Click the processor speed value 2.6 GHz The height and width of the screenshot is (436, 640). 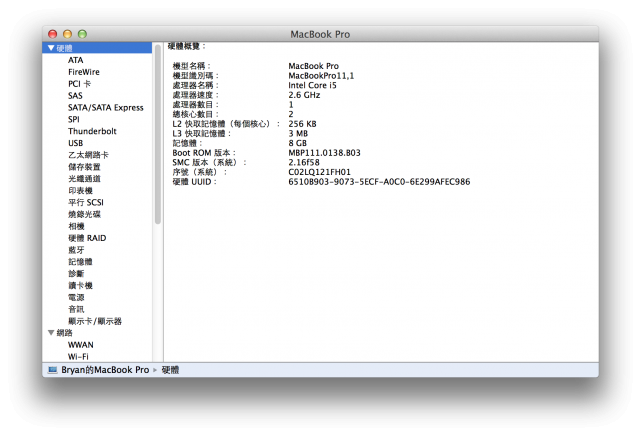pos(304,95)
